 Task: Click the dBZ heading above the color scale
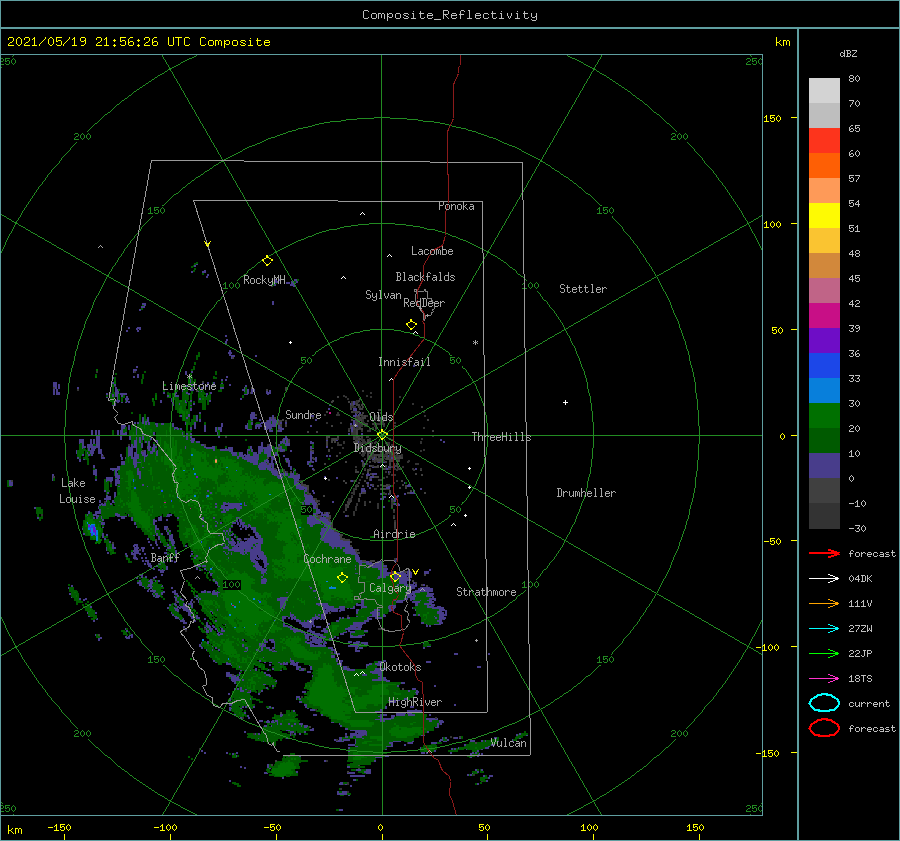848,53
